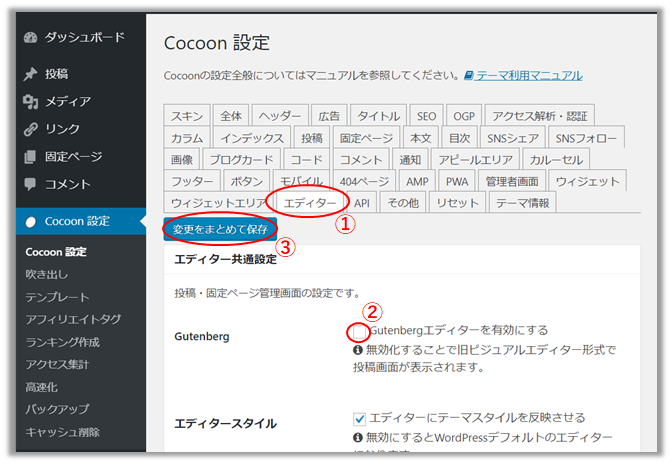Switch to the アクセス解析・認証 tab
Viewport: 671px width, 464px height.
pos(540,116)
